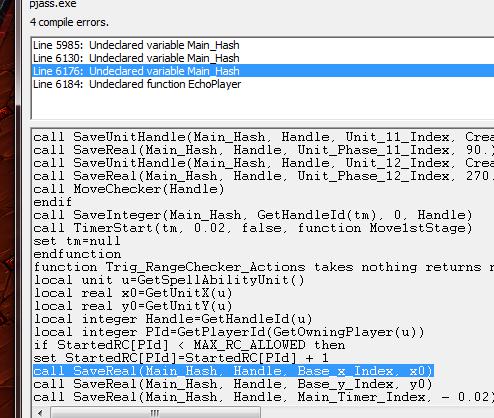Click function Trig_RangeChecker_Actions declaration line
Screen dimensions: 494x418
[x=263, y=267]
